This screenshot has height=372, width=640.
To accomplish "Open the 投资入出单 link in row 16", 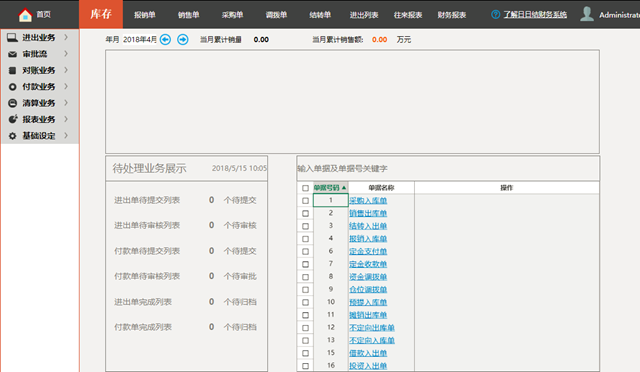I will (x=368, y=366).
